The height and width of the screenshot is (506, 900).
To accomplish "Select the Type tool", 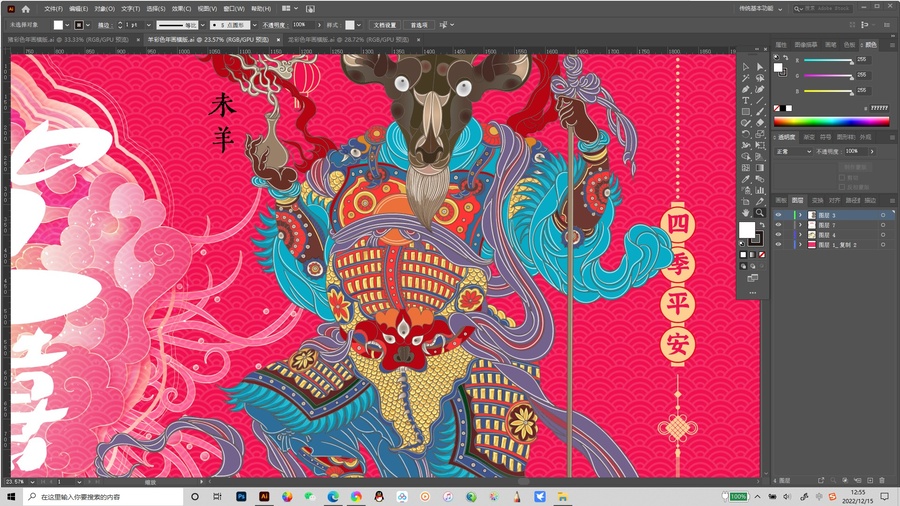I will (x=746, y=100).
